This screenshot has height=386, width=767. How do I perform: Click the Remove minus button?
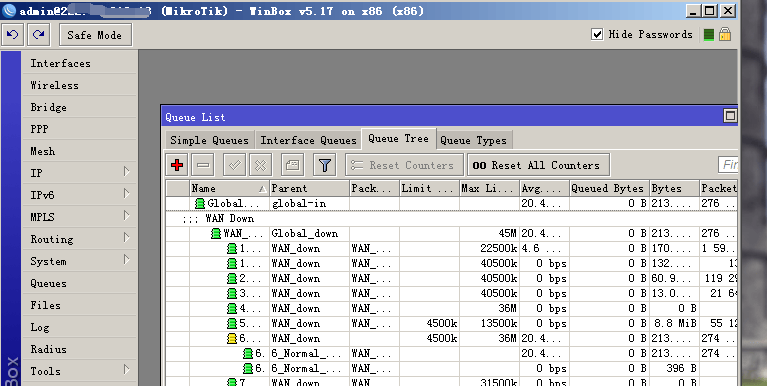click(203, 165)
